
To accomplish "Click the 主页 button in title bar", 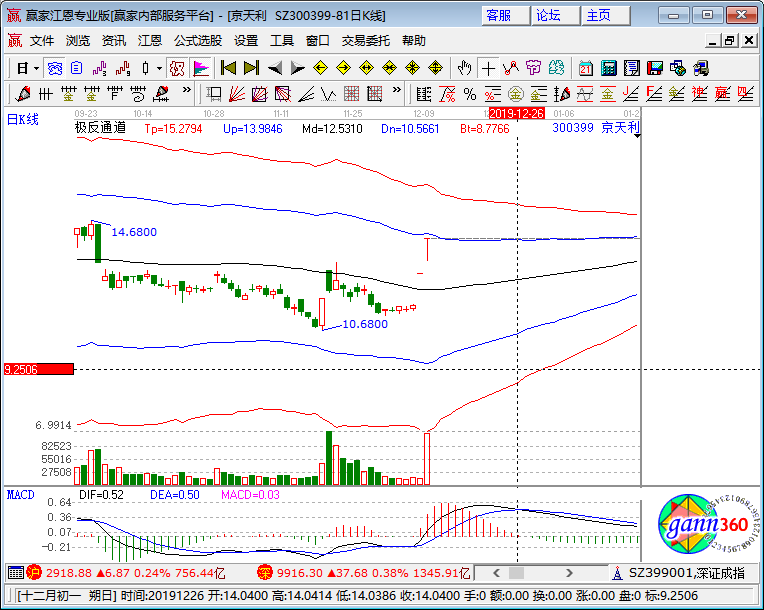I will (x=606, y=16).
